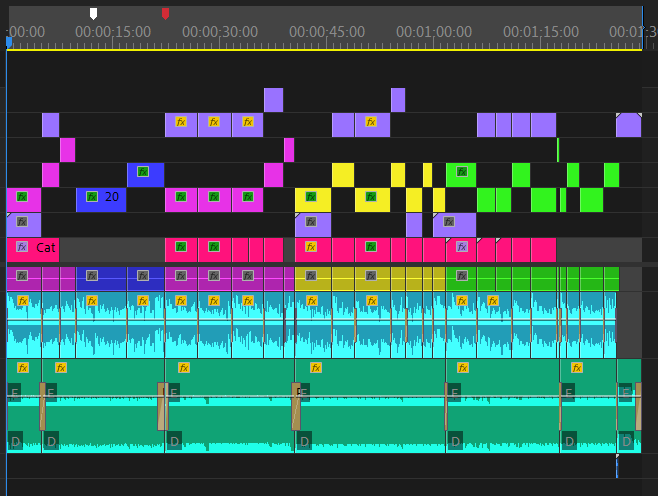Select the blue clip labeled 20

pos(101,200)
